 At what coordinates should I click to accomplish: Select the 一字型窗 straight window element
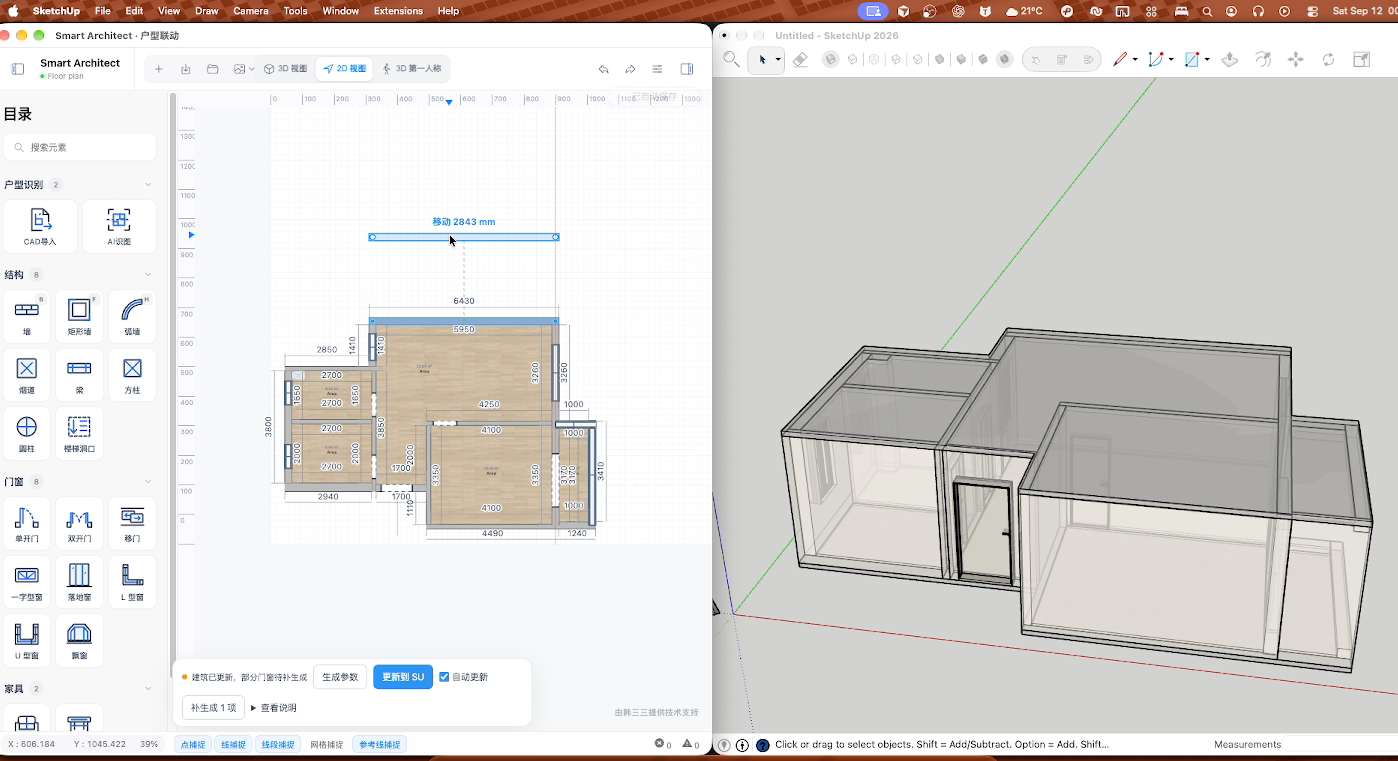point(27,582)
